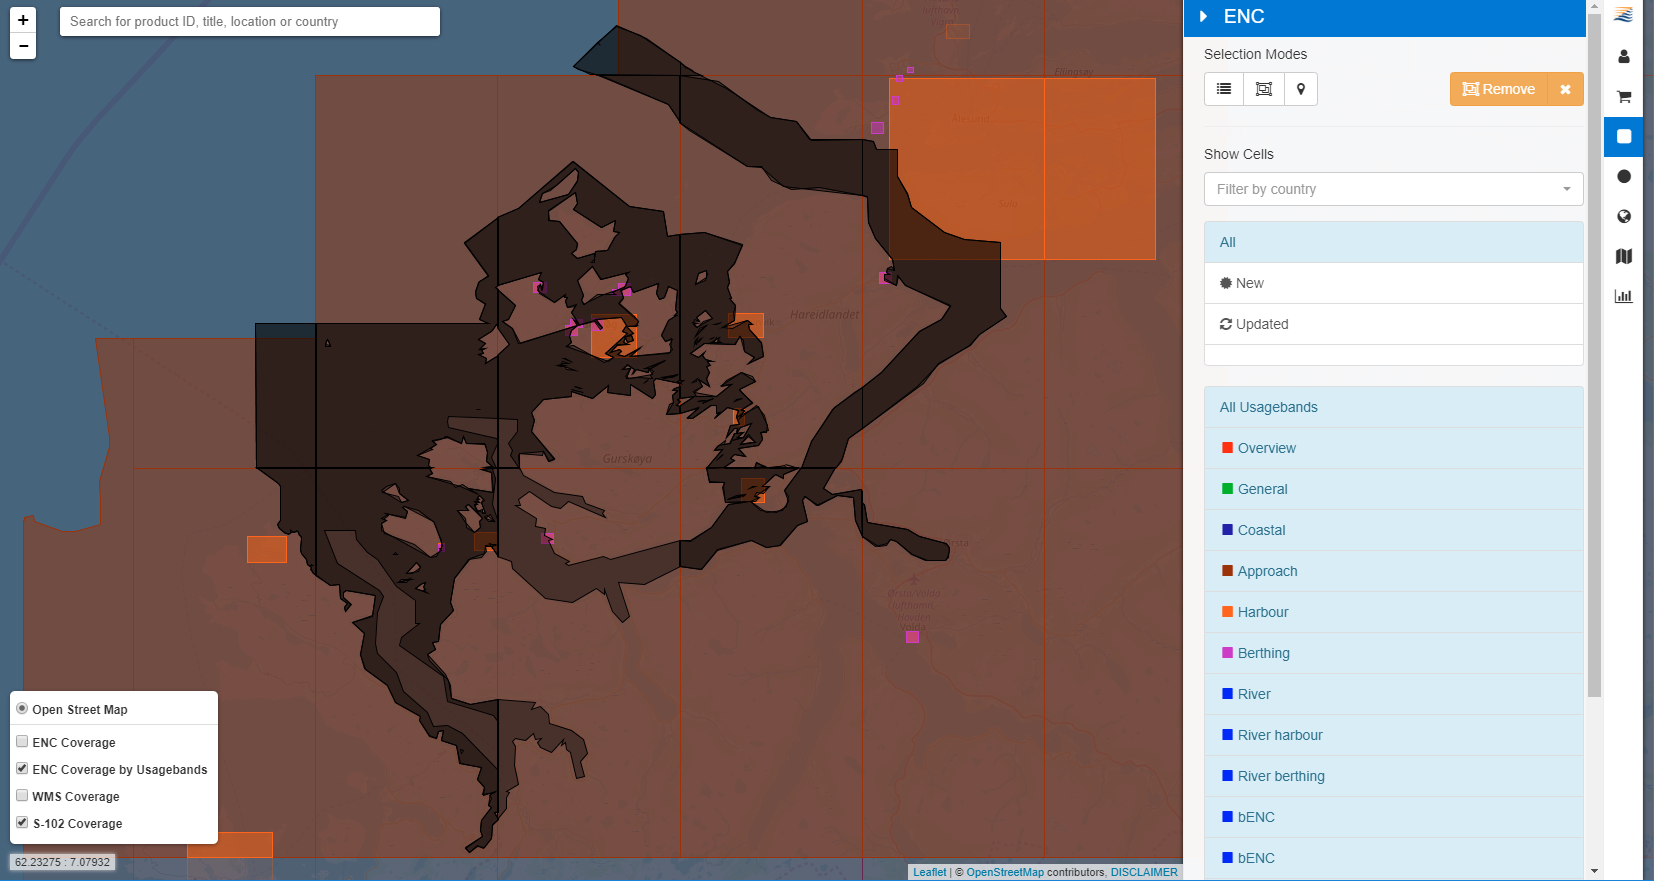Collapse the ENC panel header arrow

coord(1204,17)
